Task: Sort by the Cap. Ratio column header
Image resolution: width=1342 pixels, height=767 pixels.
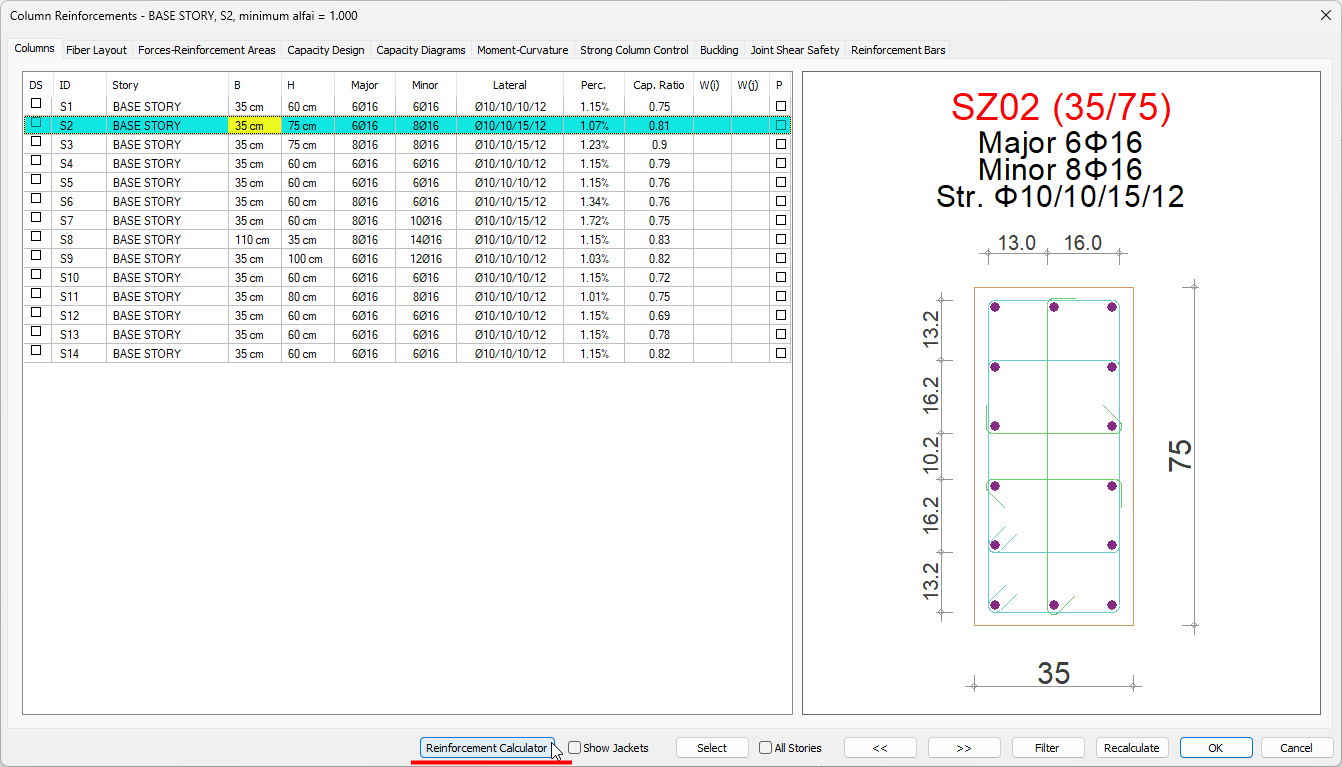Action: pos(658,85)
